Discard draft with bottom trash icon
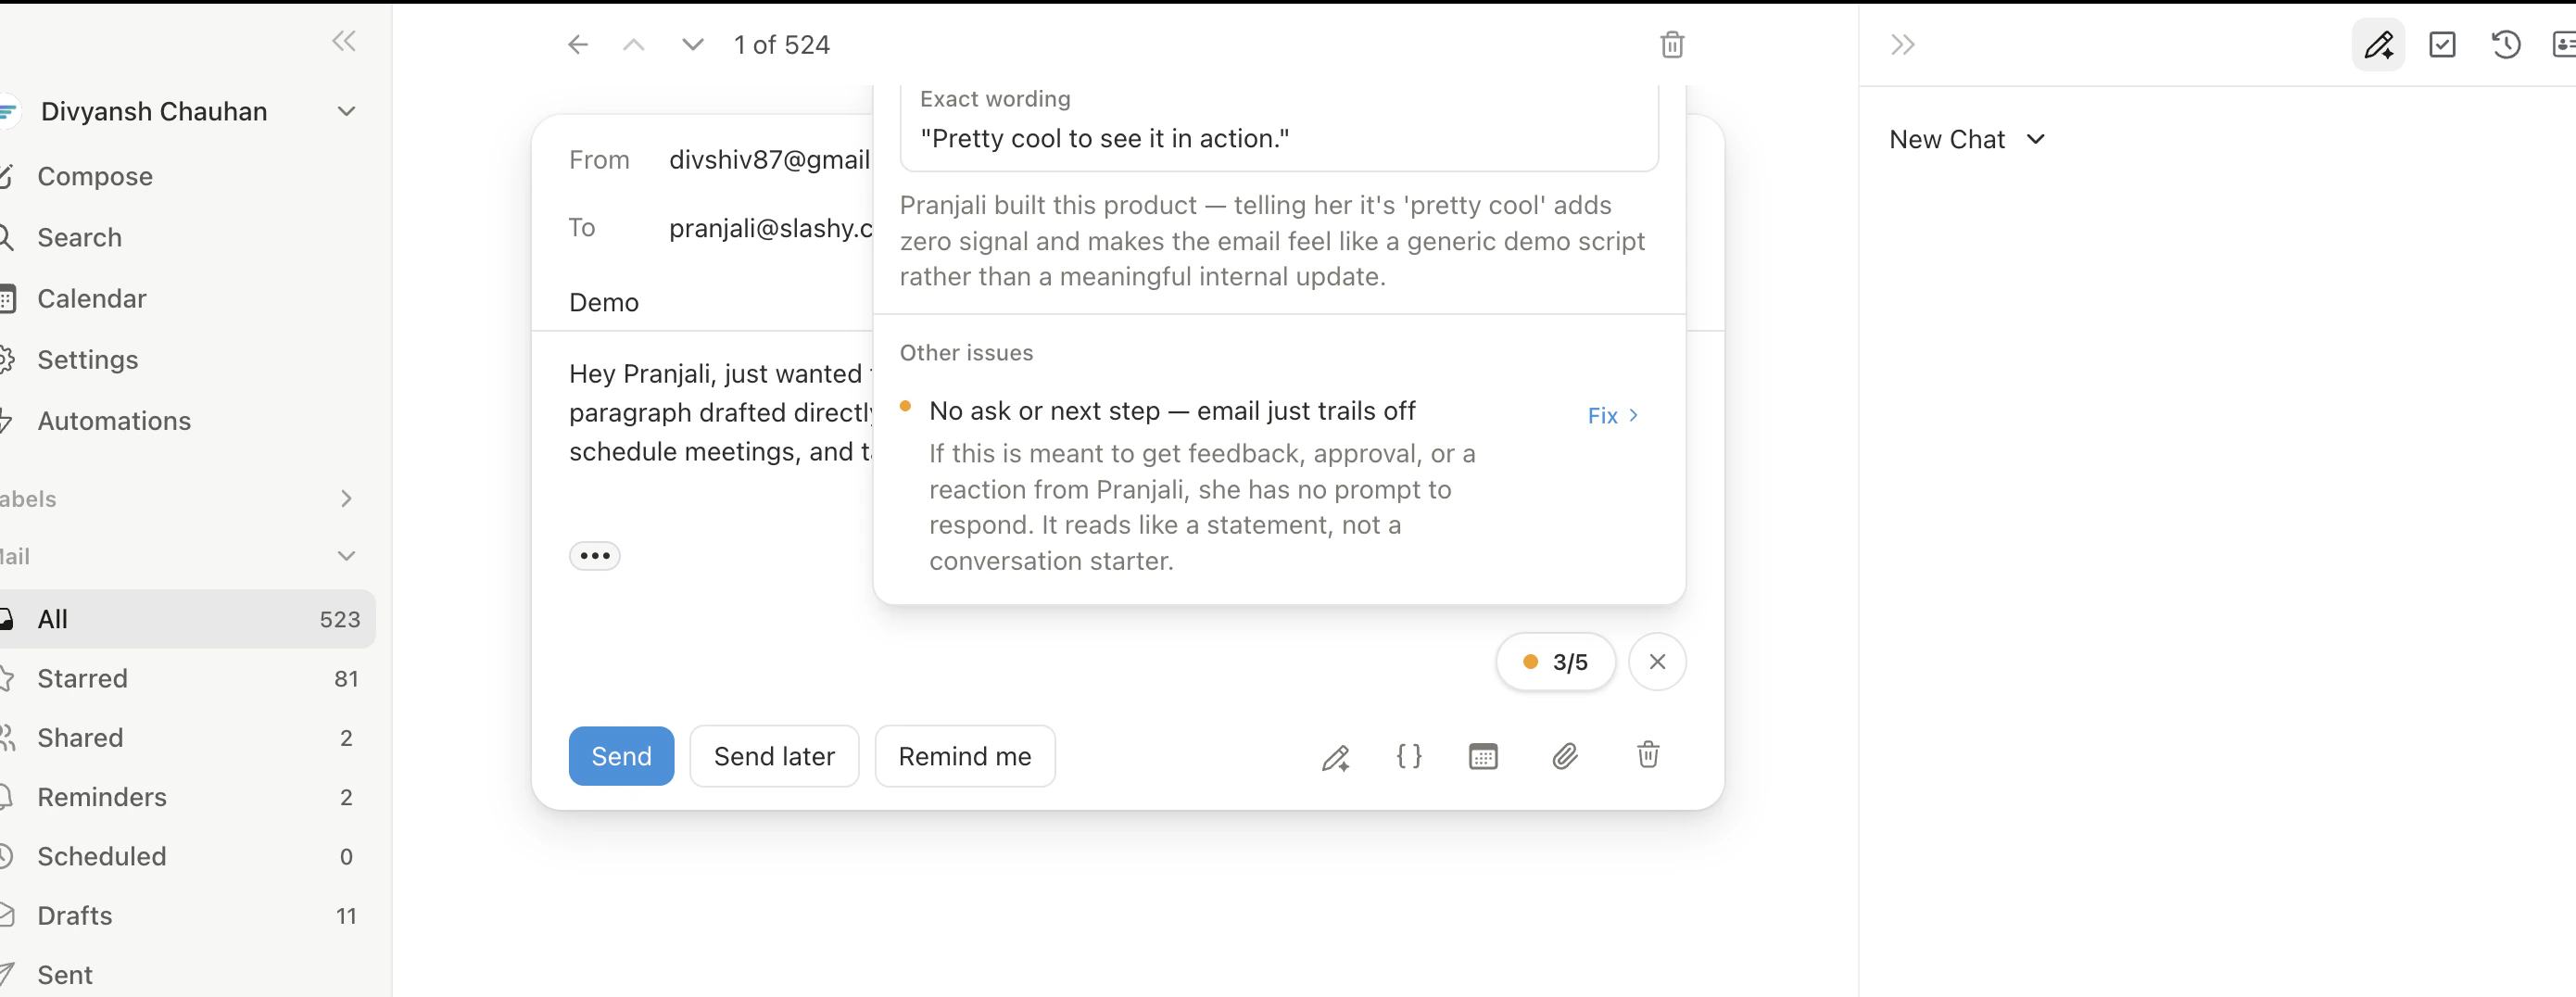 1648,755
